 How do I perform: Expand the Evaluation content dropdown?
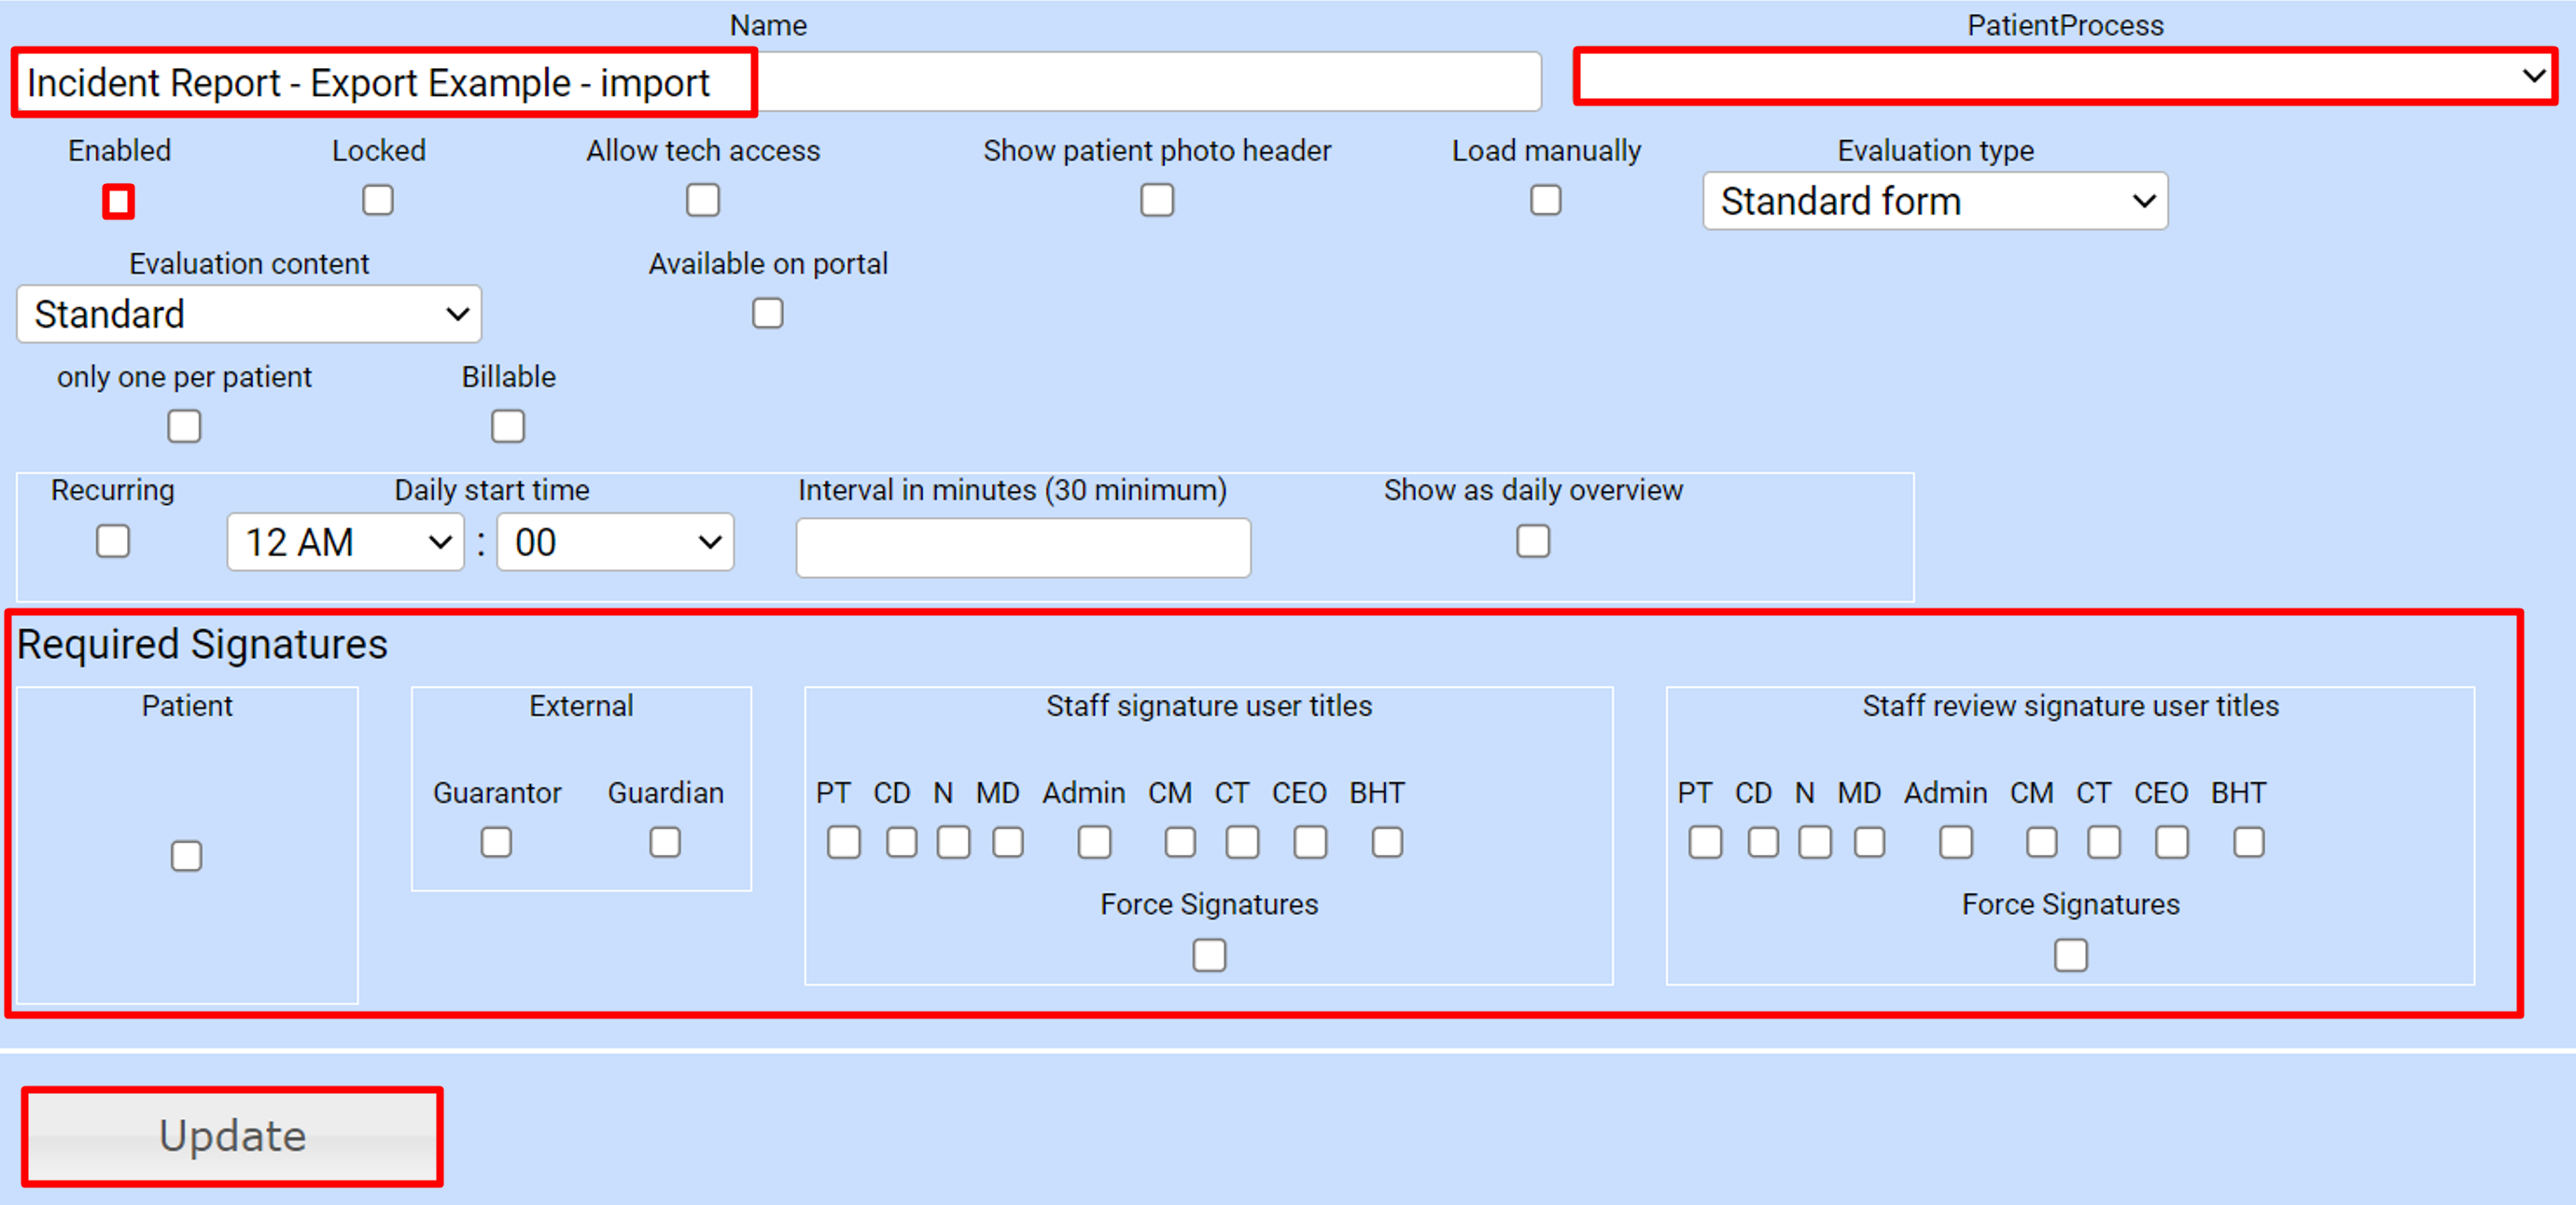[249, 314]
